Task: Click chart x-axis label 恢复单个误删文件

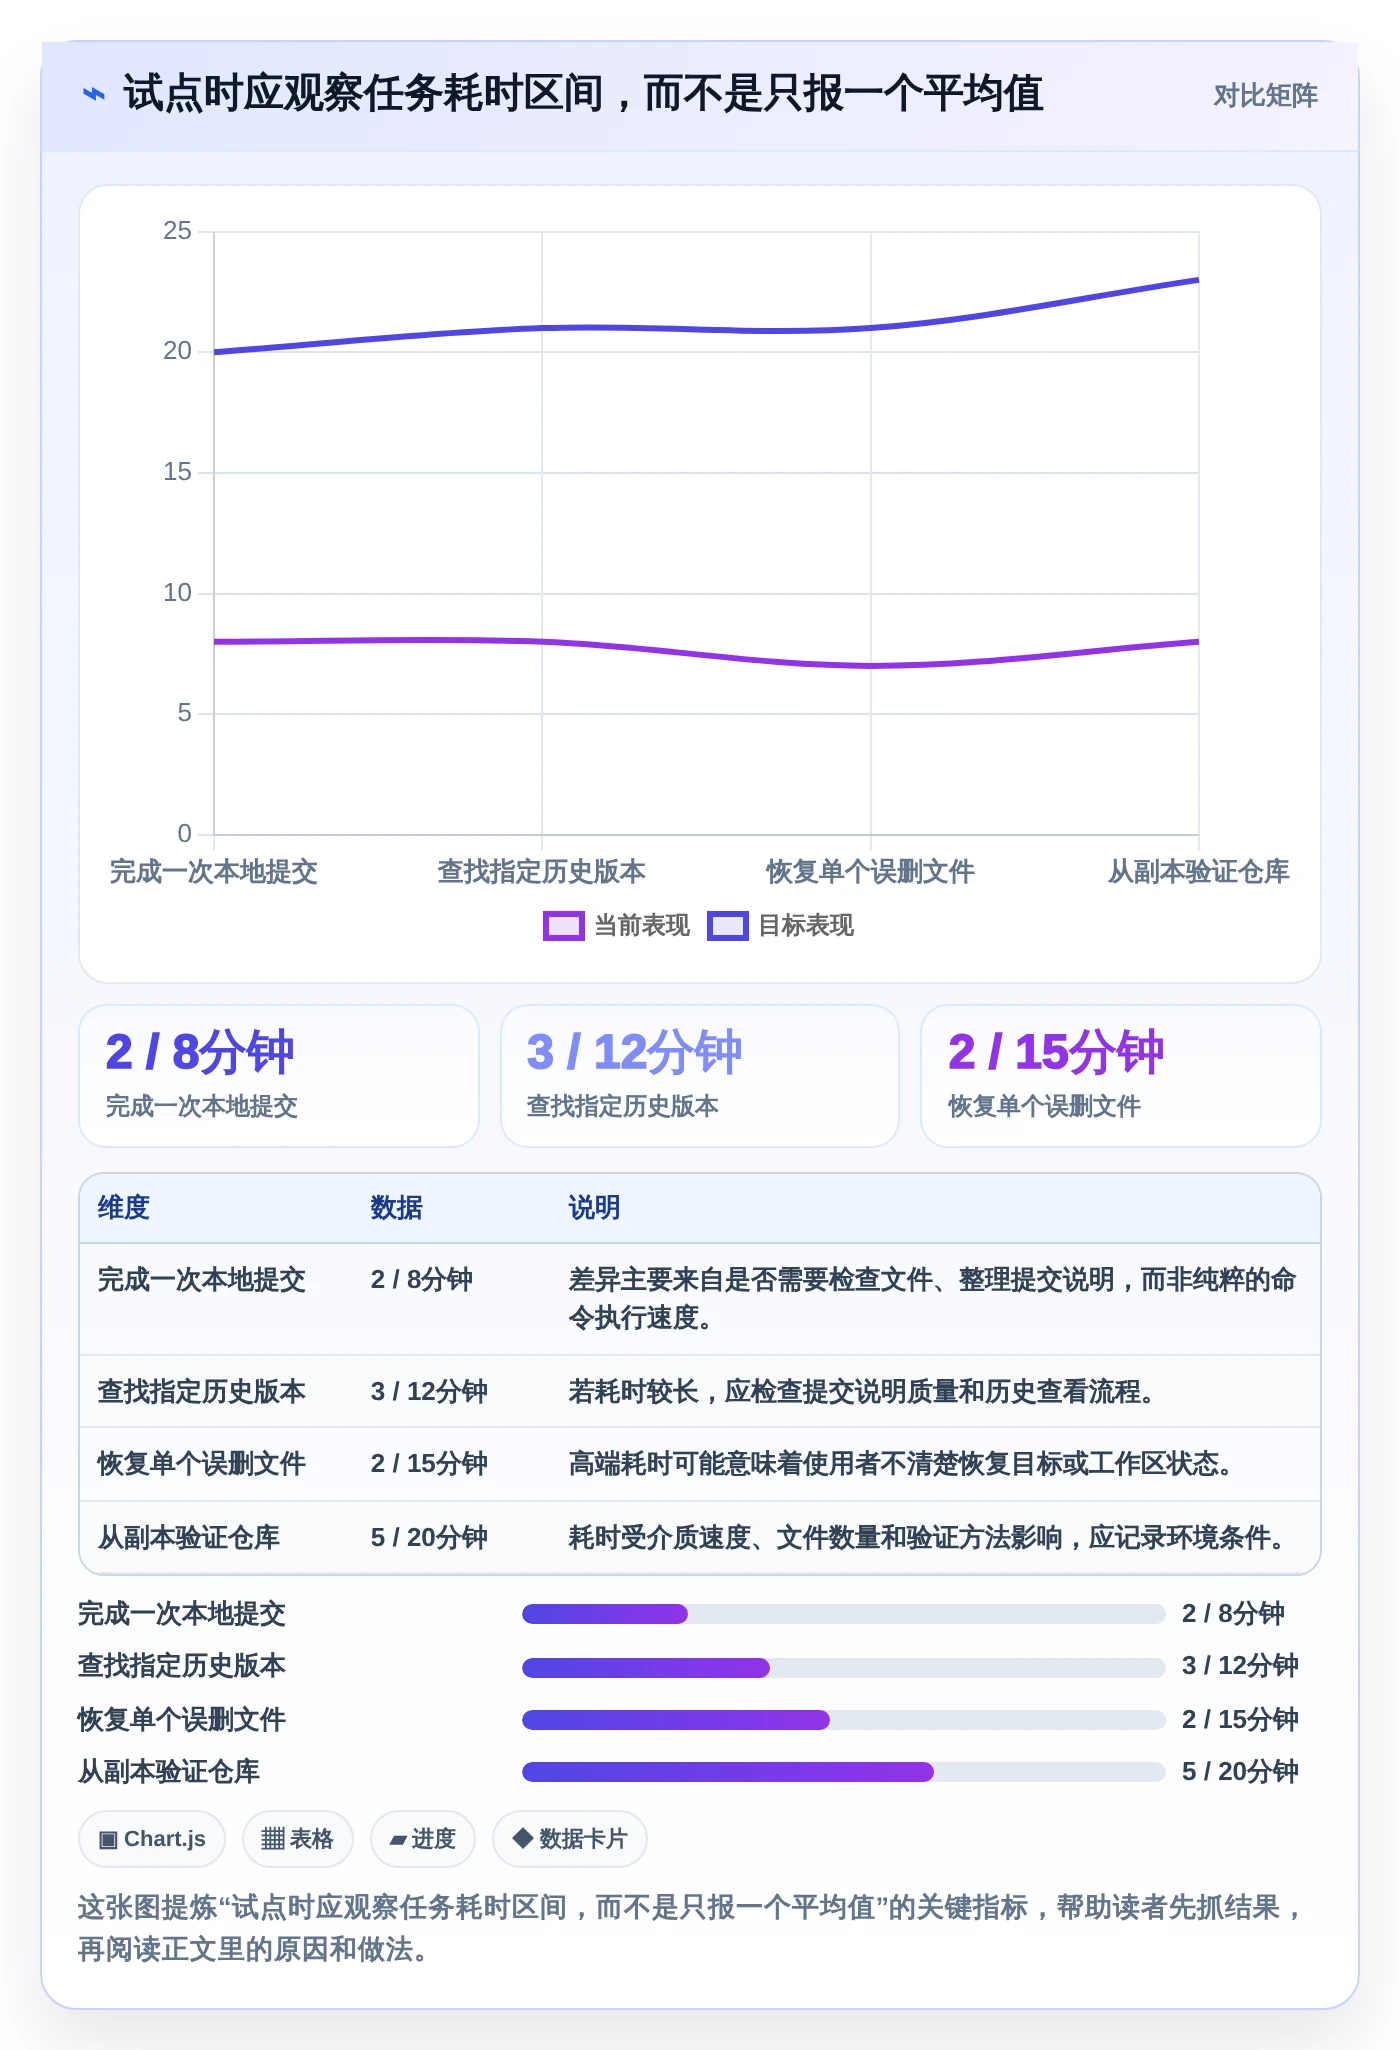Action: pos(870,872)
